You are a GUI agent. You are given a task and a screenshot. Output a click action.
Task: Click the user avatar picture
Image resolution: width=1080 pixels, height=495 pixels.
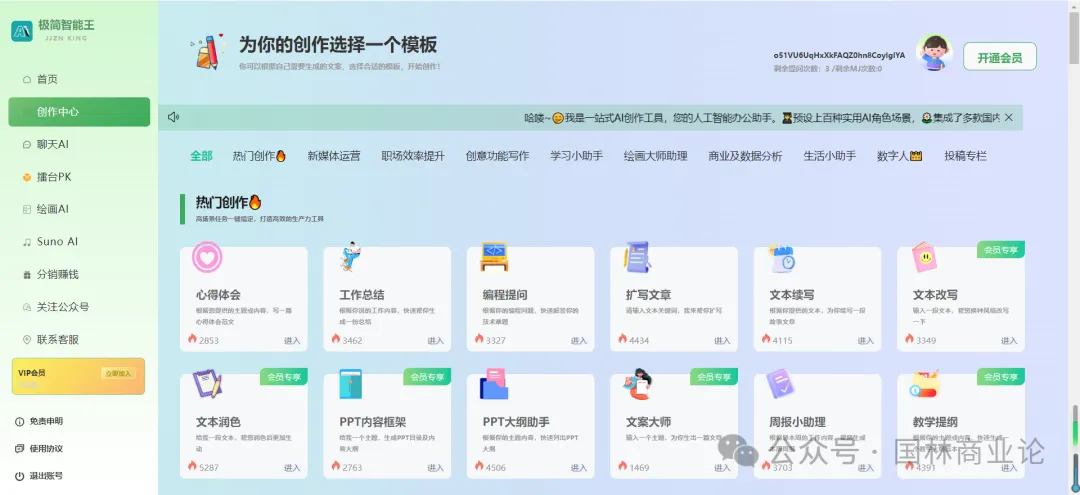[x=934, y=53]
